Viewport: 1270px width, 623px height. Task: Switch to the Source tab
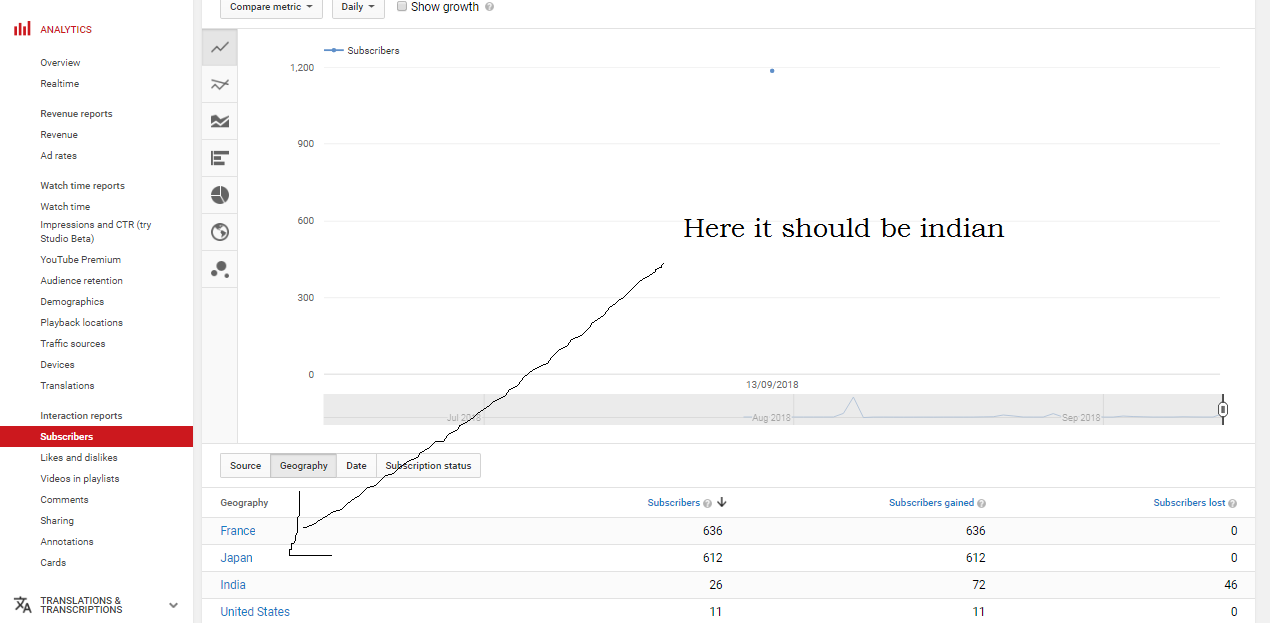point(245,466)
